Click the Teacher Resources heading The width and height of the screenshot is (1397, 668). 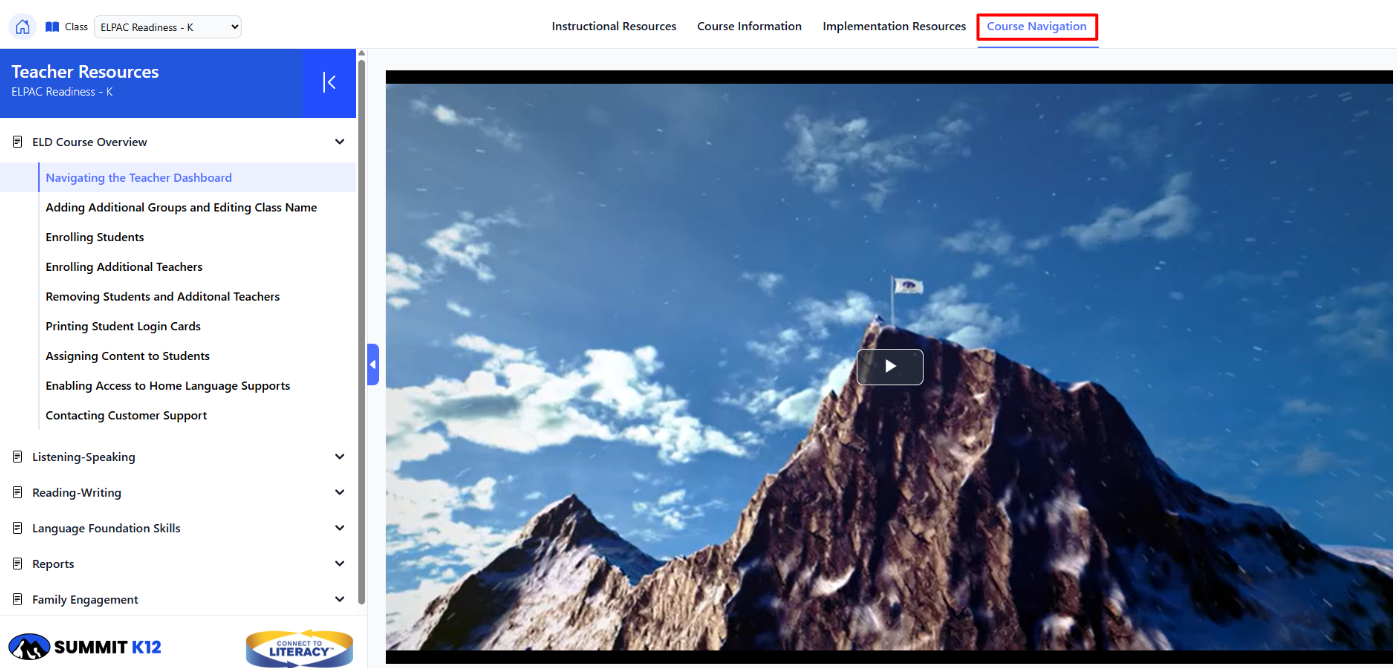coord(85,72)
